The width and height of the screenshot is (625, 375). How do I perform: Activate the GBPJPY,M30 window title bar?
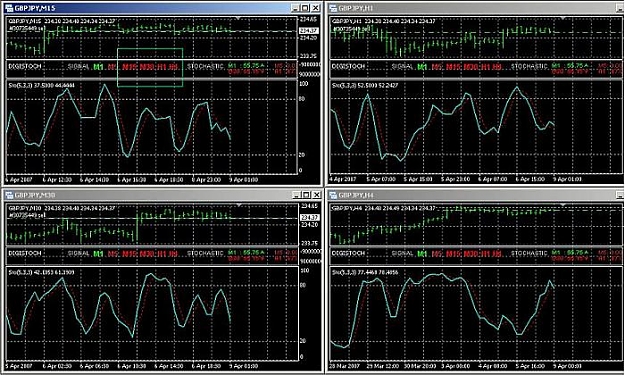162,195
